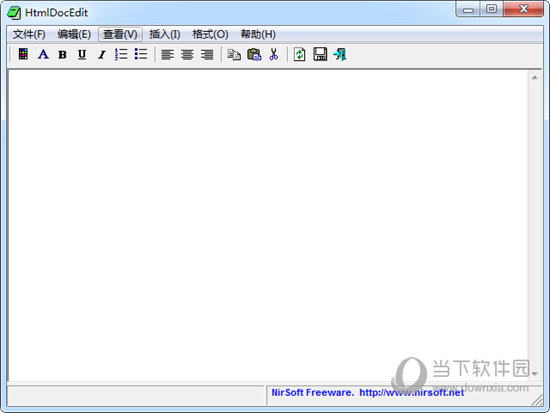Open the 文件(F) menu
This screenshot has height=413, width=550.
click(29, 34)
